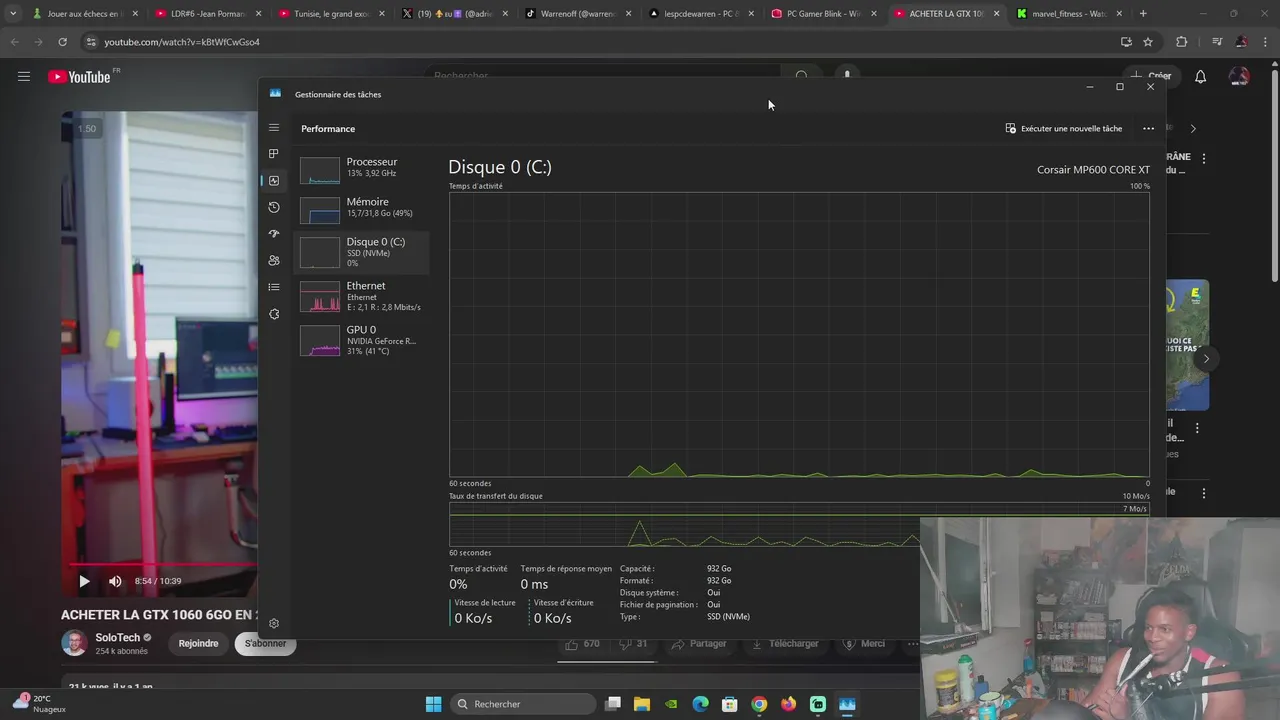Open the YouTube guide hamburger menu
The width and height of the screenshot is (1280, 720).
pyautogui.click(x=24, y=76)
